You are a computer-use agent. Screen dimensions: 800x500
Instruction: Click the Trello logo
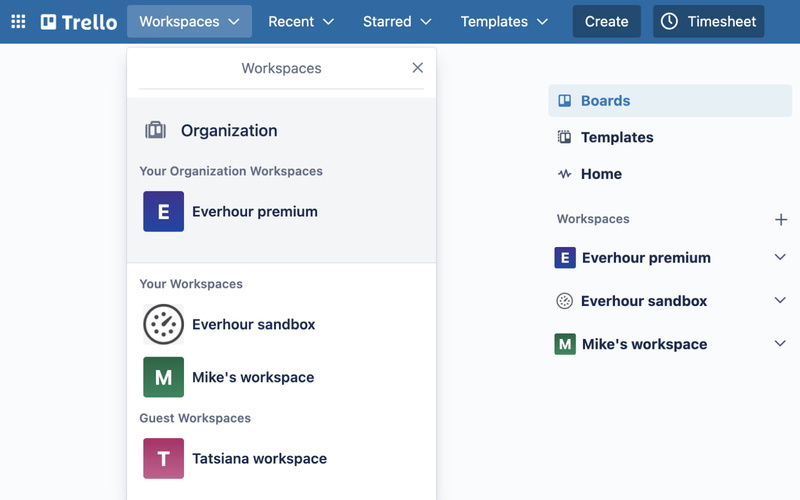pyautogui.click(x=79, y=22)
